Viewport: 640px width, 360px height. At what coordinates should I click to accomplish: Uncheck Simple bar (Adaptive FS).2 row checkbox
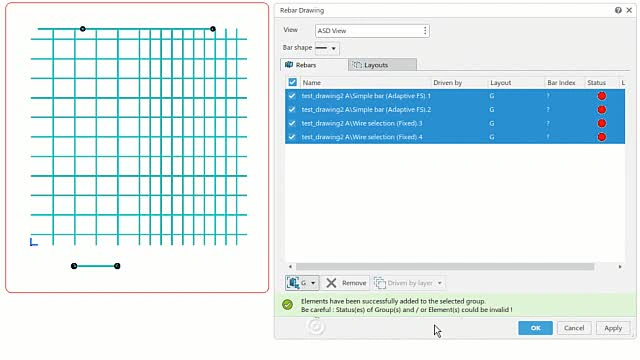[291, 109]
